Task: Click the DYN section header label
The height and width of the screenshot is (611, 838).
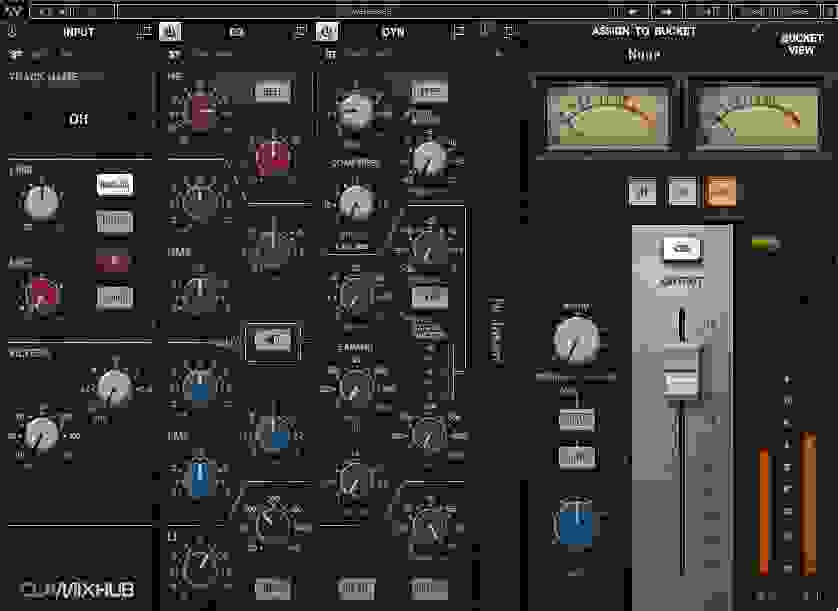Action: point(392,31)
